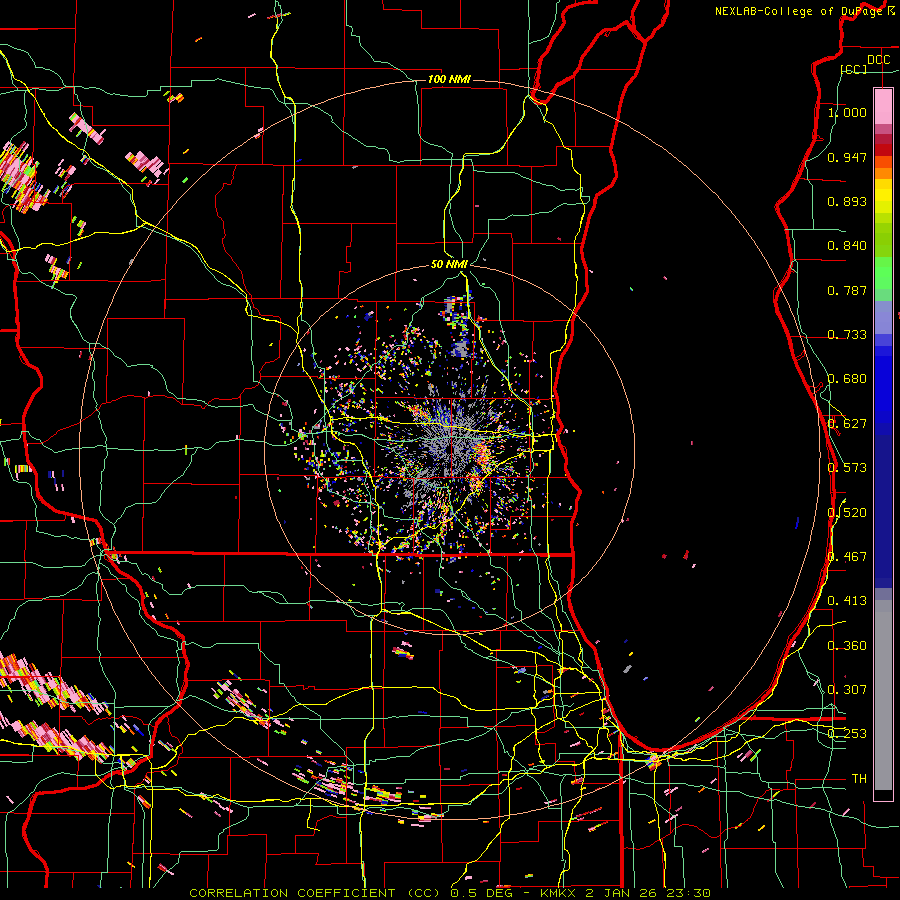Click the 0.947 scale value
Image resolution: width=900 pixels, height=900 pixels.
847,157
